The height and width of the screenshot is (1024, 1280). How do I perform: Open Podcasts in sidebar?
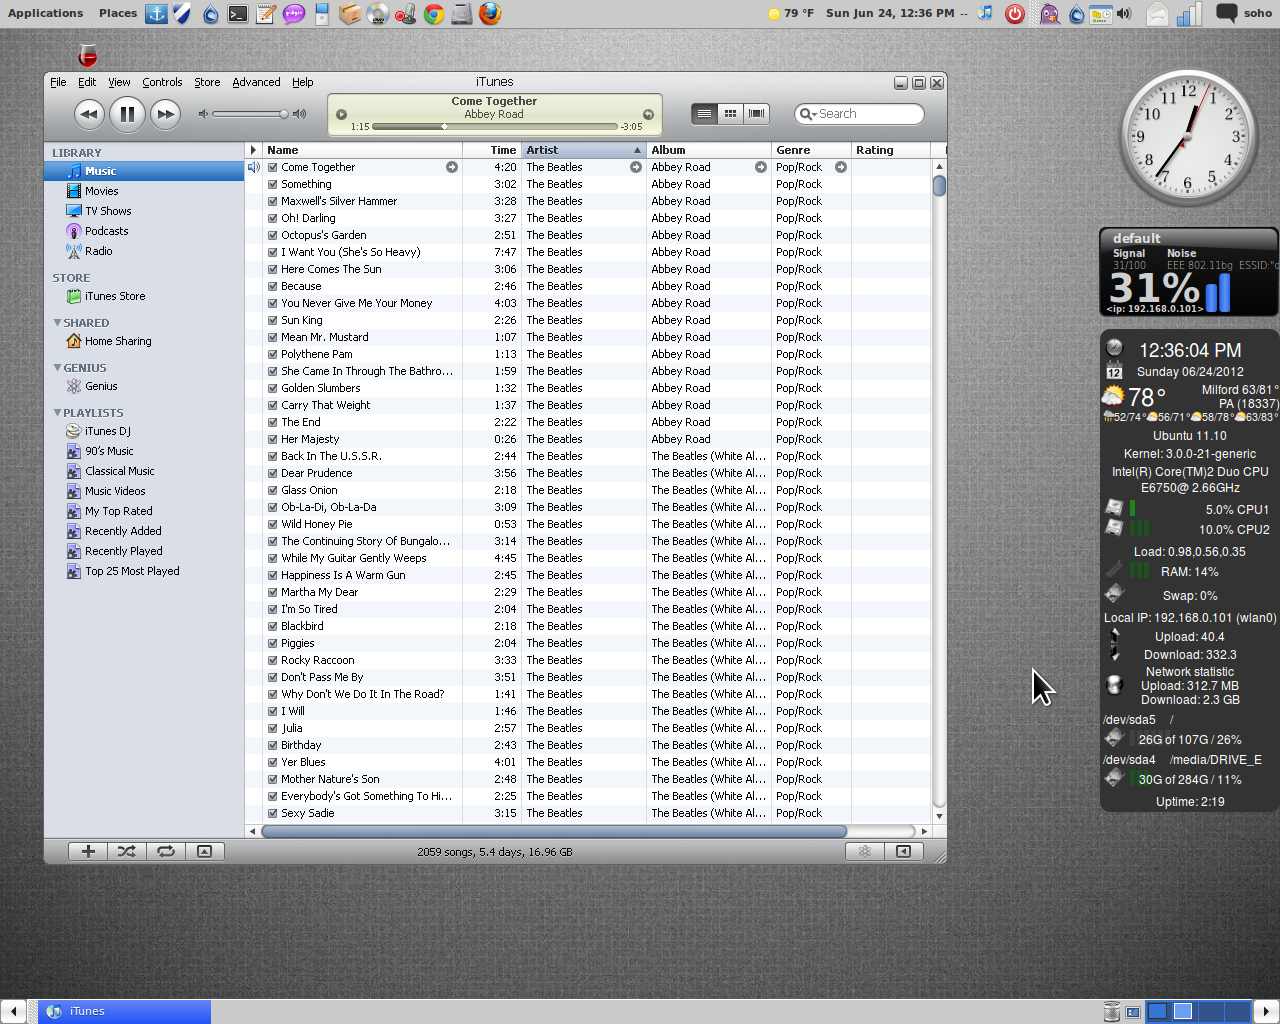(106, 231)
